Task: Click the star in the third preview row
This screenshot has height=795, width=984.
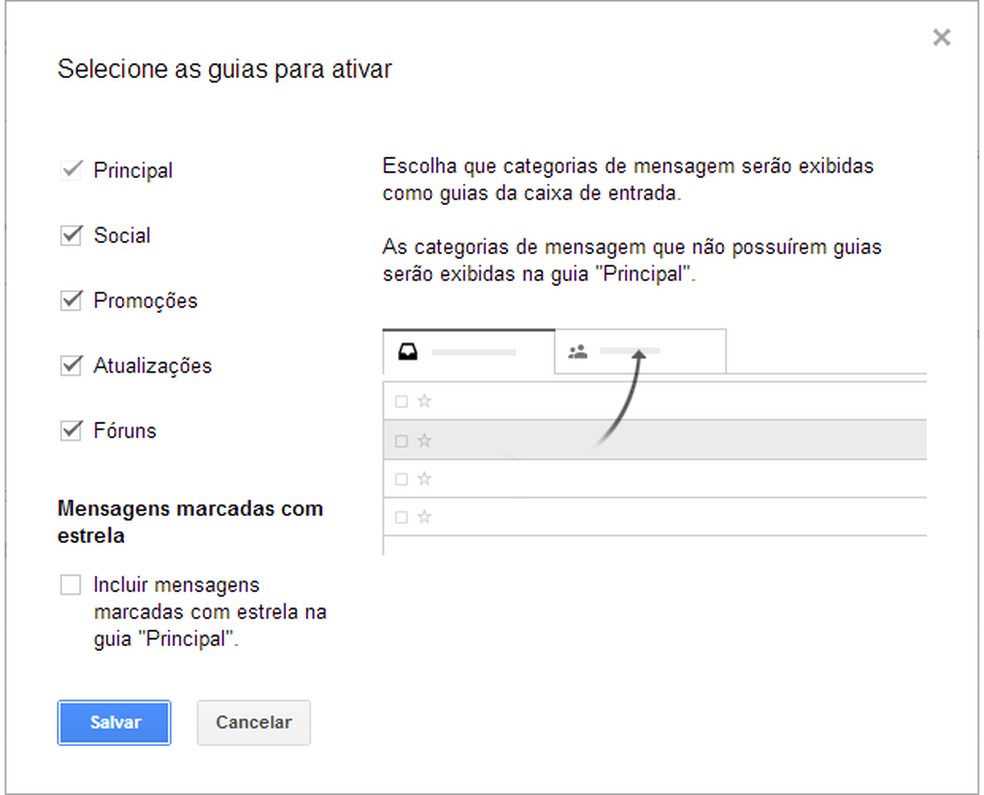Action: [x=424, y=479]
